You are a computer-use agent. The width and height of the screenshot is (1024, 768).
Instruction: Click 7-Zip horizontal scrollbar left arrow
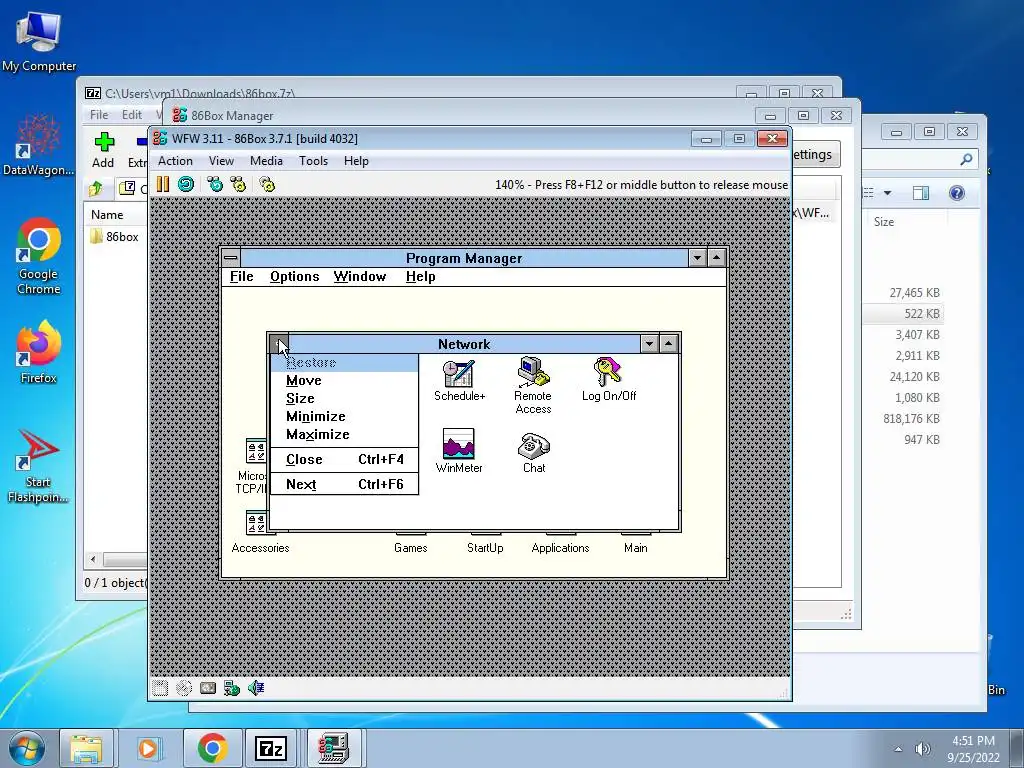[93, 560]
